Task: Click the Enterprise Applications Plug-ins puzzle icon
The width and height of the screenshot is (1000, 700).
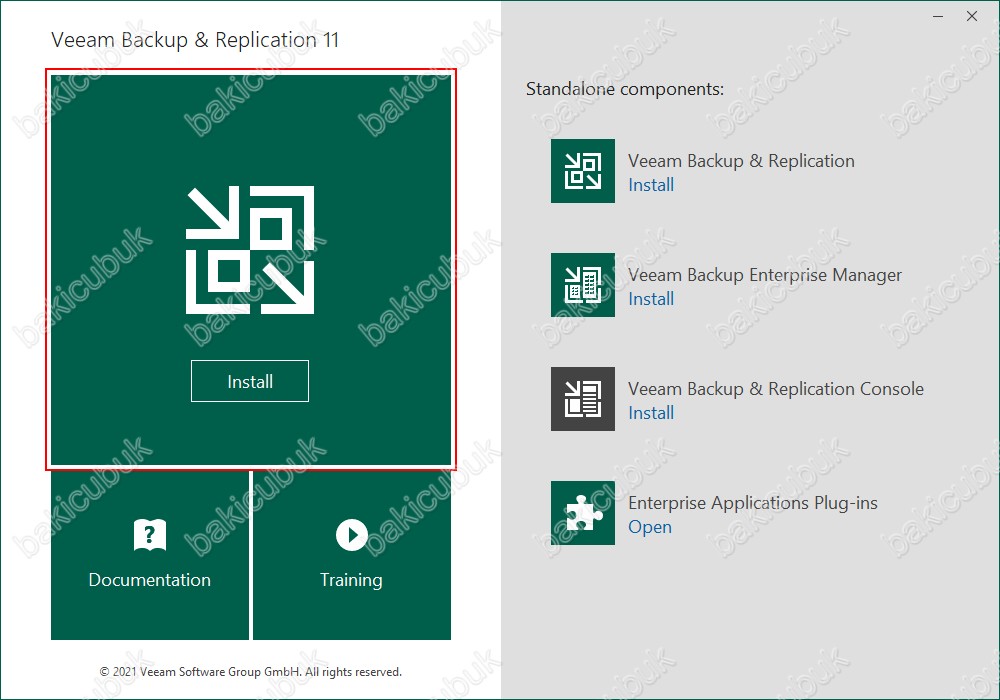Action: [x=583, y=513]
